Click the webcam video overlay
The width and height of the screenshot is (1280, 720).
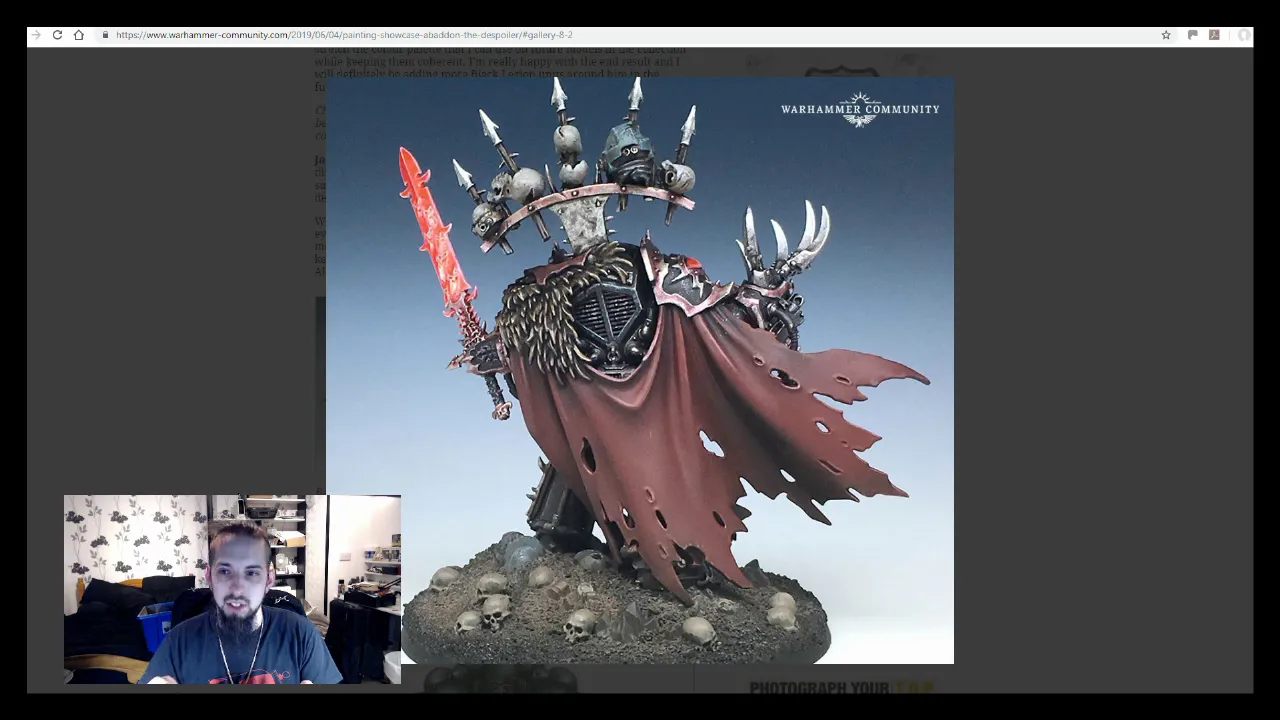[x=232, y=589]
